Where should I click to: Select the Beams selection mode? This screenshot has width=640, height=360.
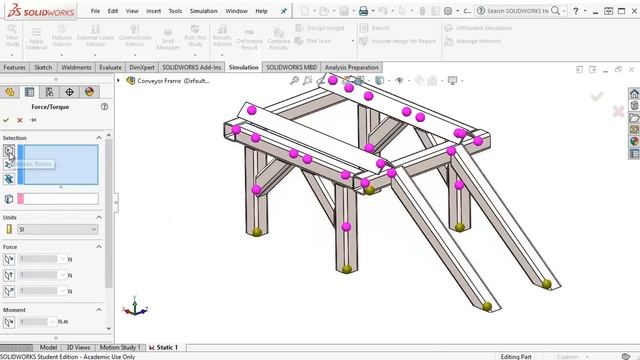click(x=9, y=179)
